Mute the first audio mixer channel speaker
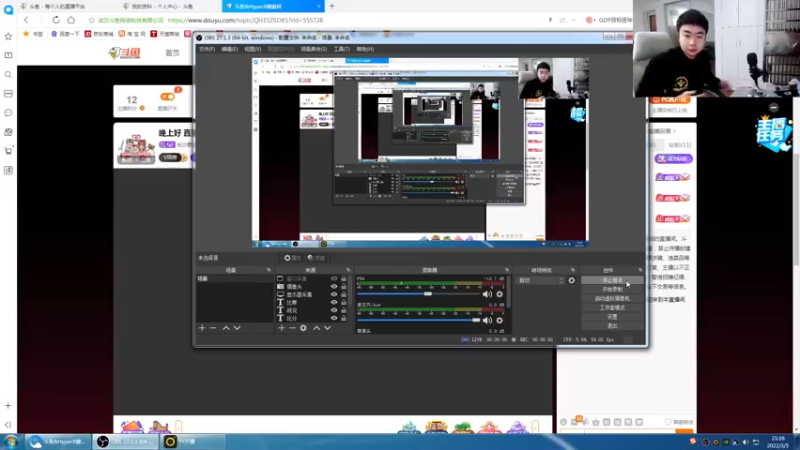 pyautogui.click(x=487, y=294)
